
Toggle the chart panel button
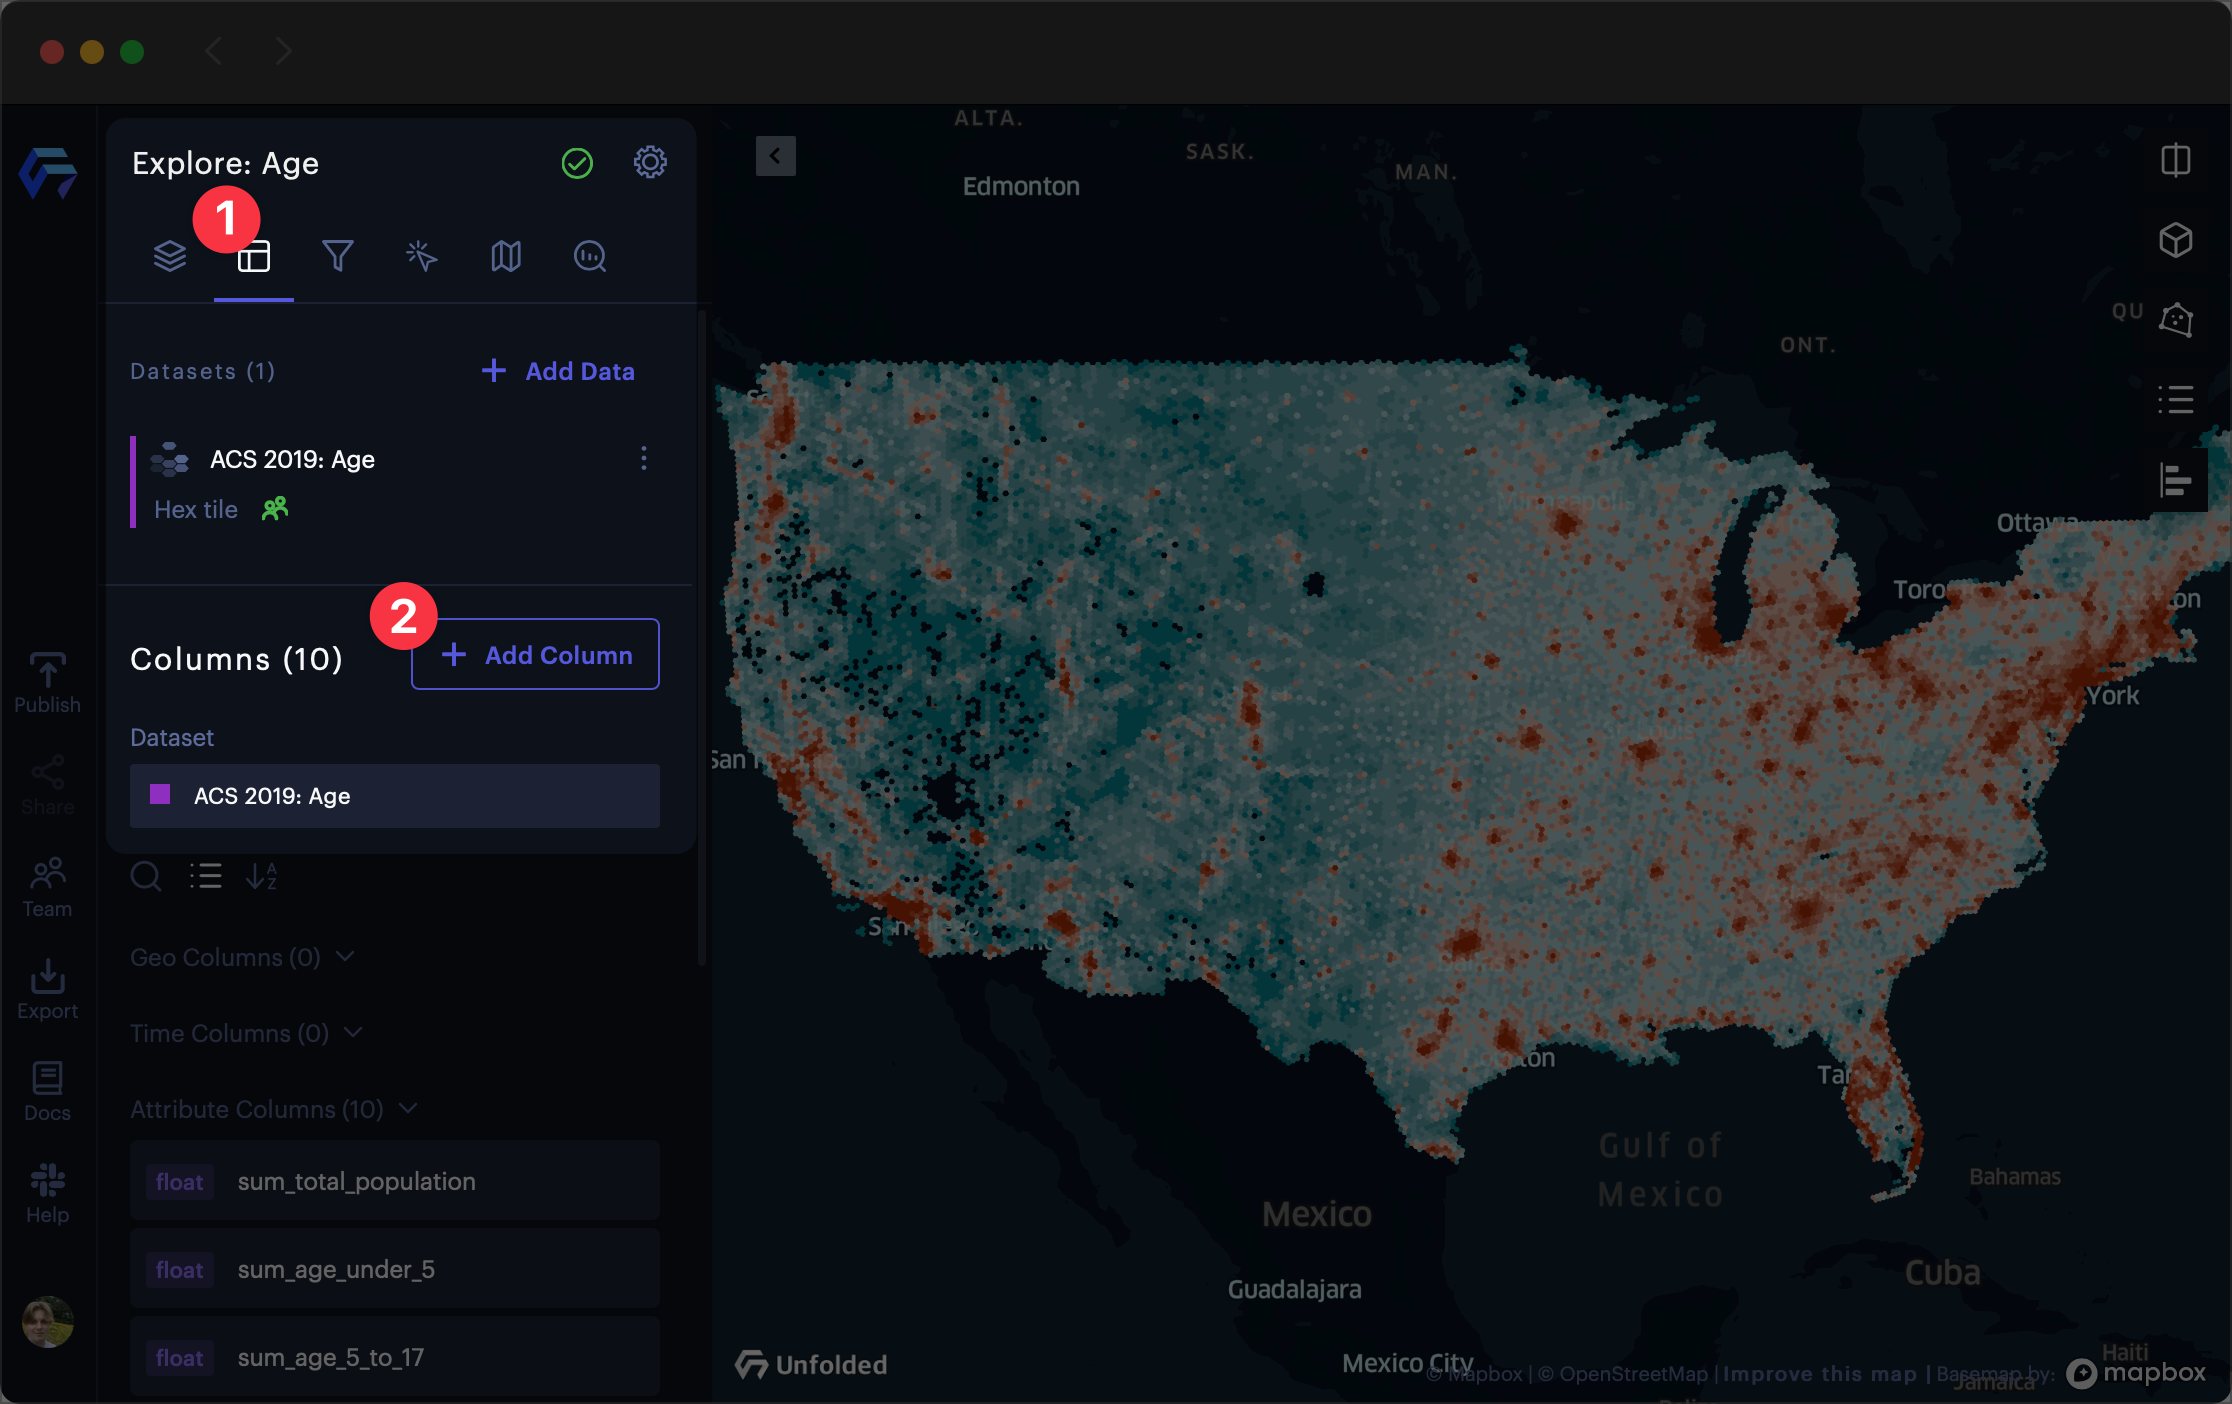[2176, 480]
